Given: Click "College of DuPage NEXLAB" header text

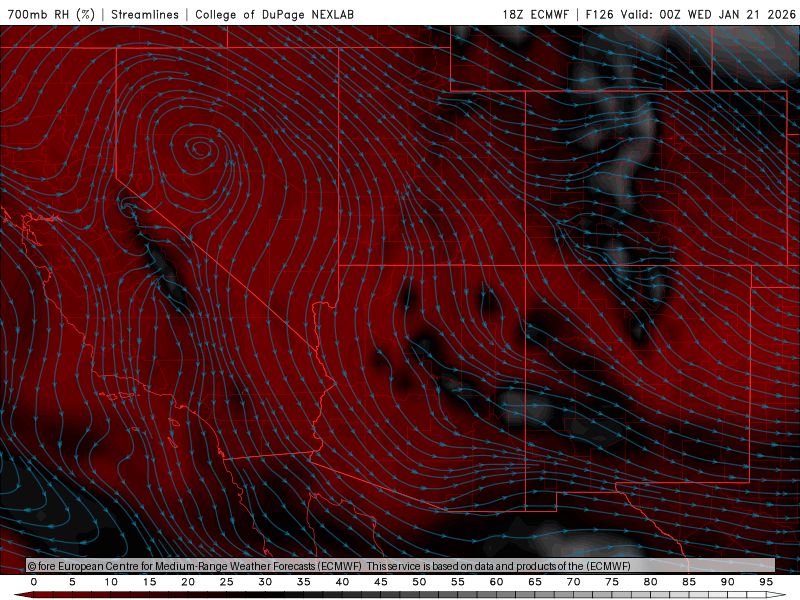Looking at the screenshot, I should [274, 14].
